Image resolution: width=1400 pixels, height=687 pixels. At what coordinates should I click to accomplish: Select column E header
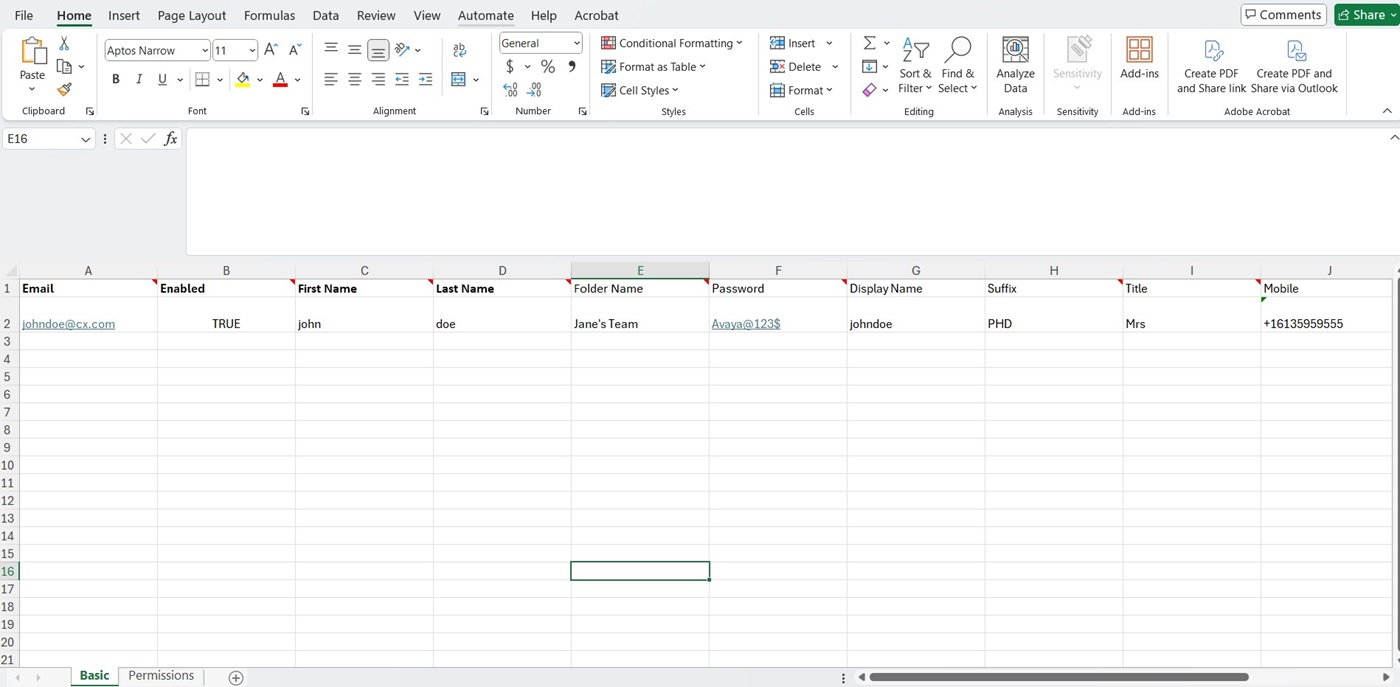640,271
